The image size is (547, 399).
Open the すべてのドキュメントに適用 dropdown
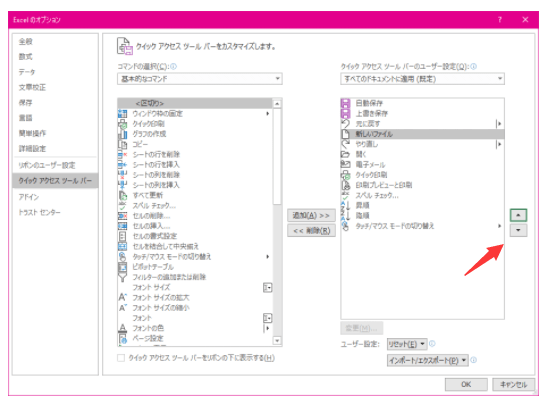pos(422,79)
